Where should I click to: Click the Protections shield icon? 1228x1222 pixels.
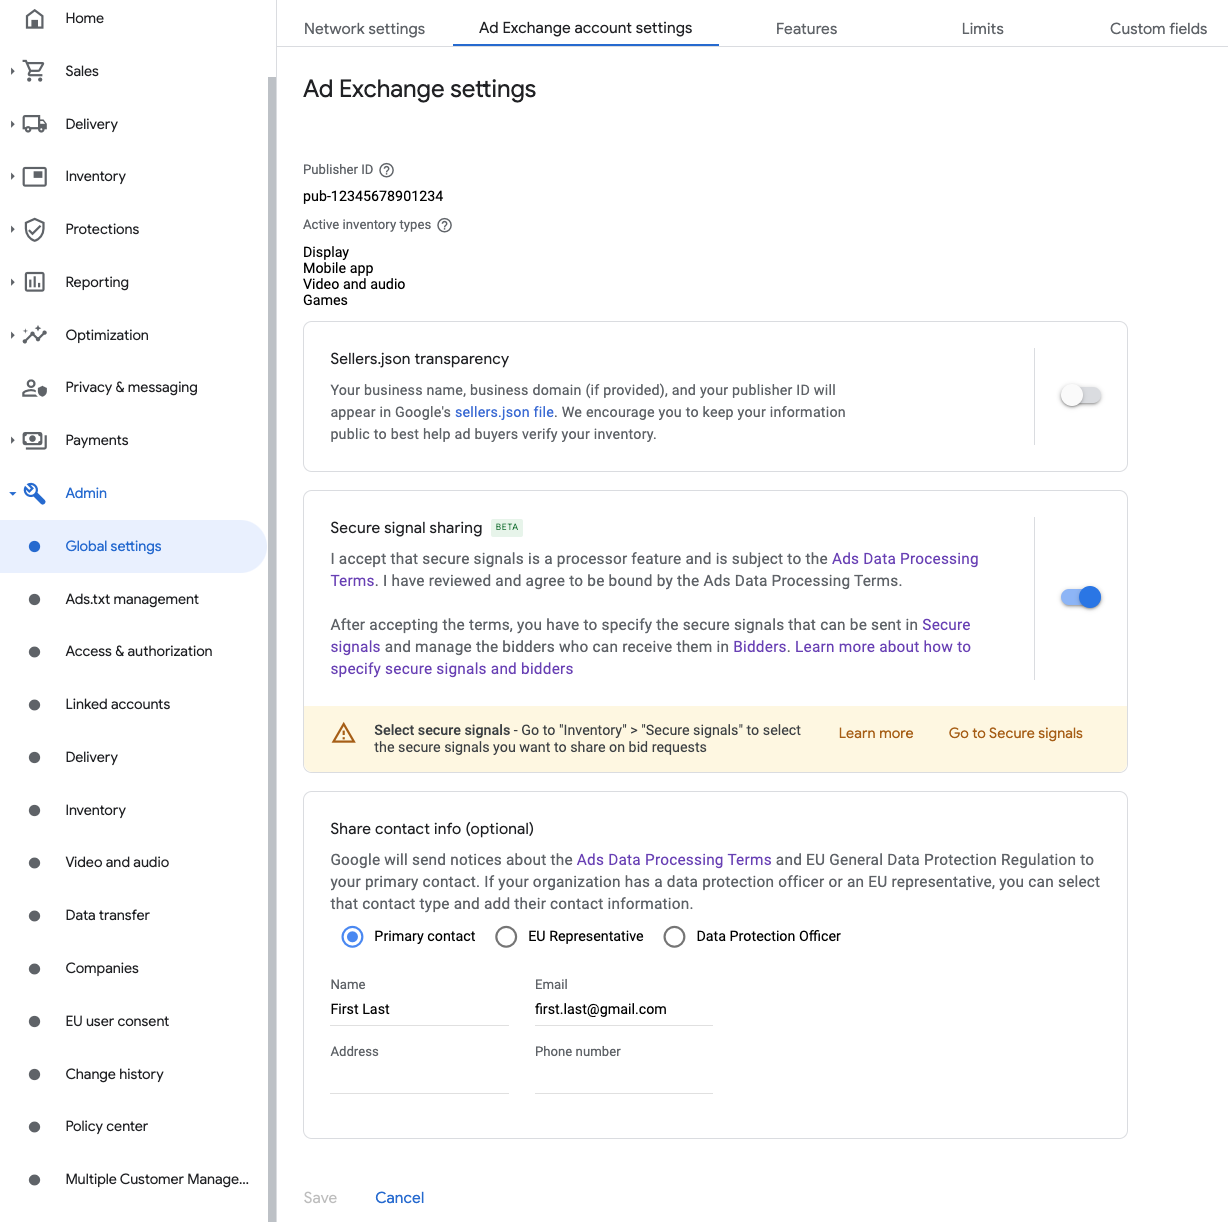coord(35,229)
